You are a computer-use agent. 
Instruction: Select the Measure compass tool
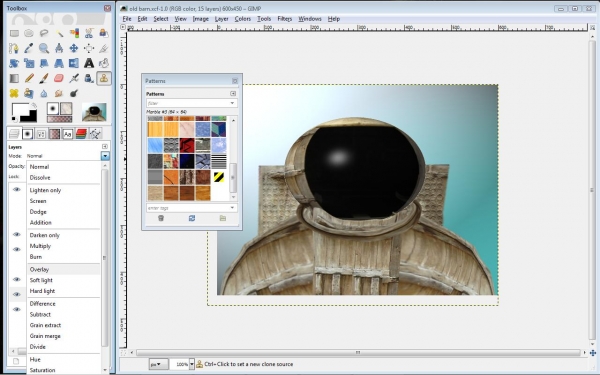click(x=59, y=48)
